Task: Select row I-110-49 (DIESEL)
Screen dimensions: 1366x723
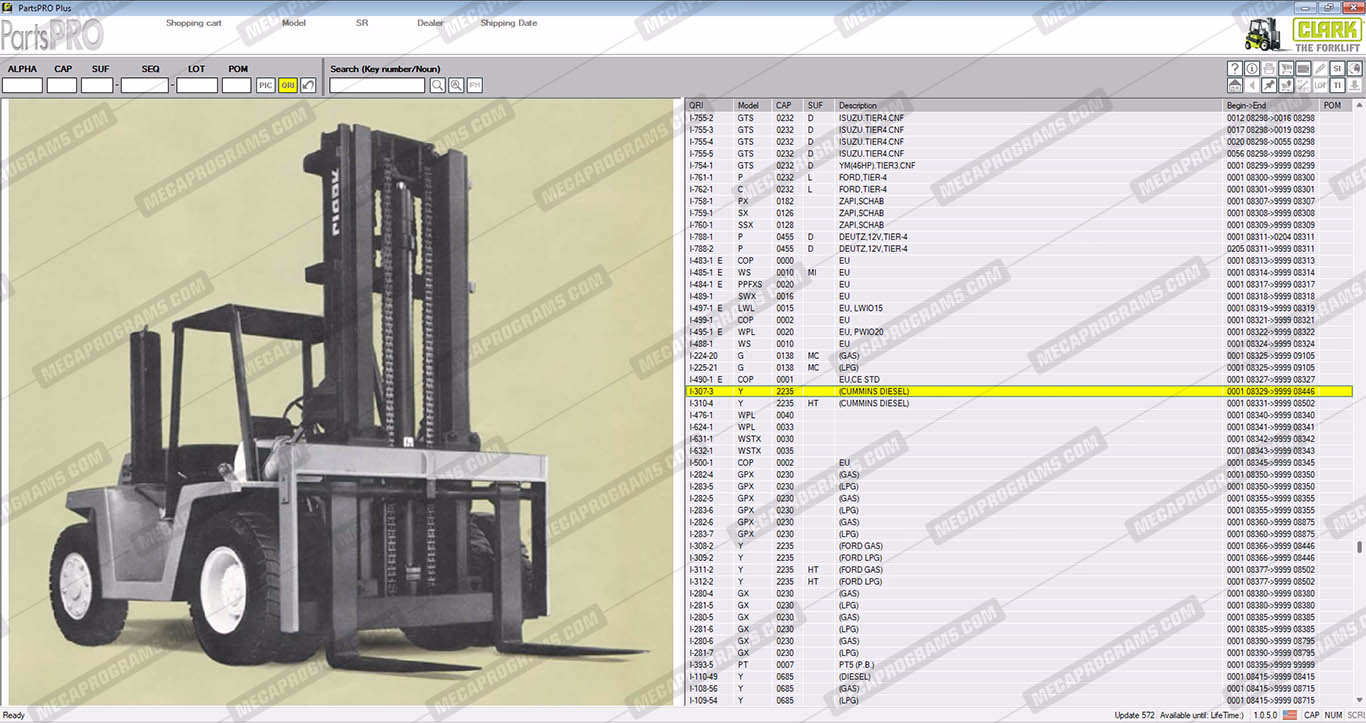Action: coord(1019,677)
